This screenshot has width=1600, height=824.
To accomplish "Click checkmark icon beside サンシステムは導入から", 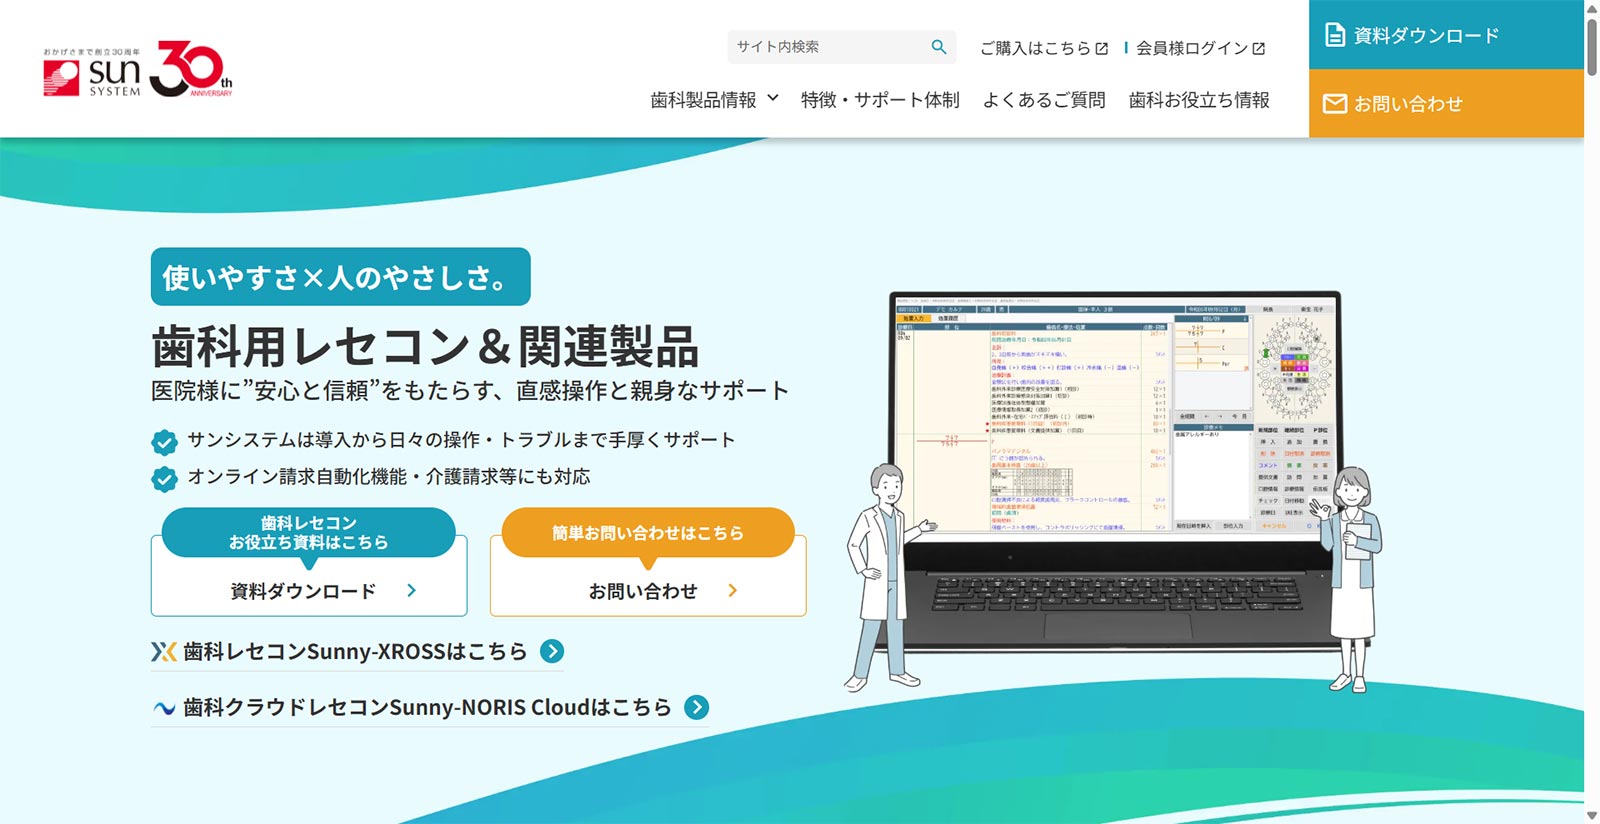I will coord(164,441).
